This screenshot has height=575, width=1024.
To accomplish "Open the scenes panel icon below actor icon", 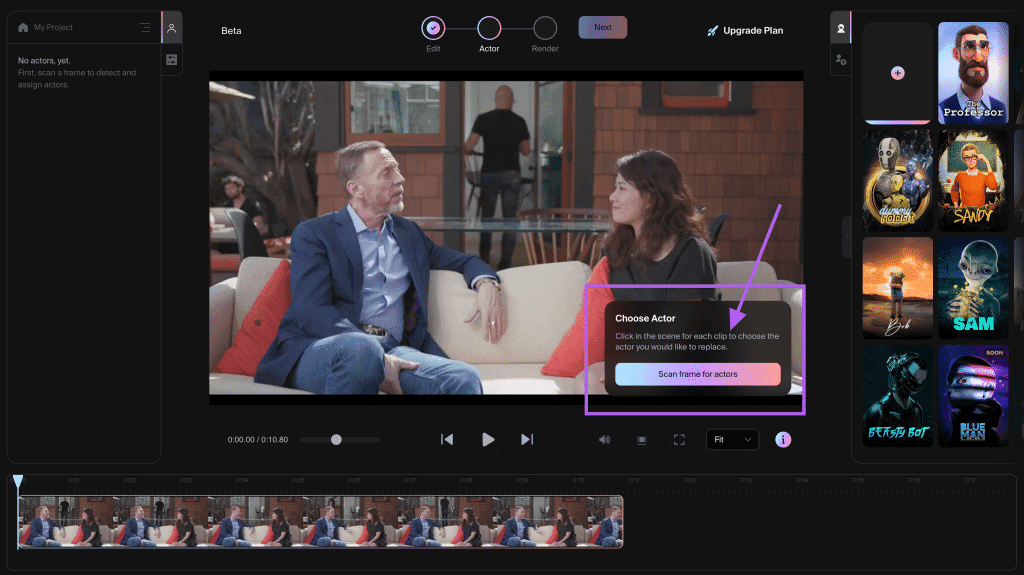I will (x=172, y=59).
